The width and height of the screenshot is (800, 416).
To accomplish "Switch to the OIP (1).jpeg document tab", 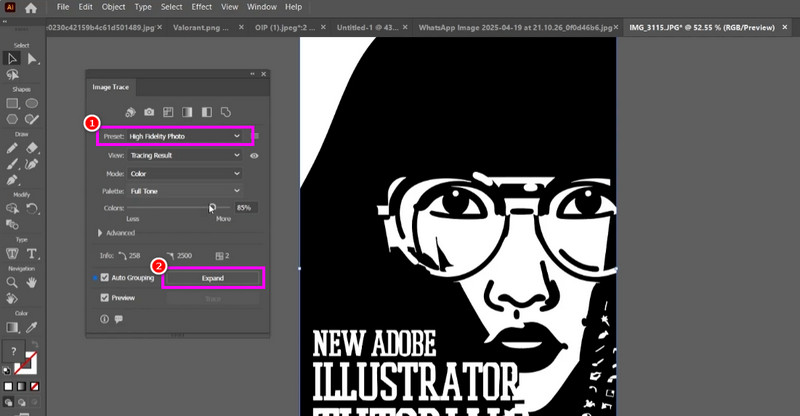I will coord(284,28).
